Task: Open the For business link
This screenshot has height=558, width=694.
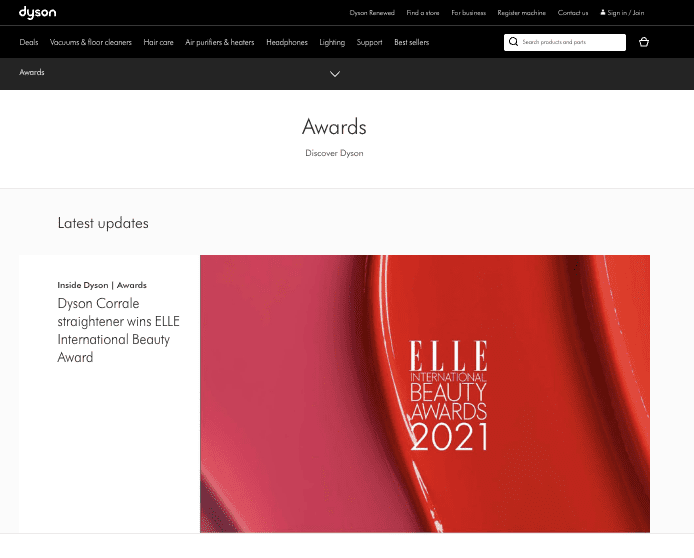Action: pyautogui.click(x=468, y=13)
